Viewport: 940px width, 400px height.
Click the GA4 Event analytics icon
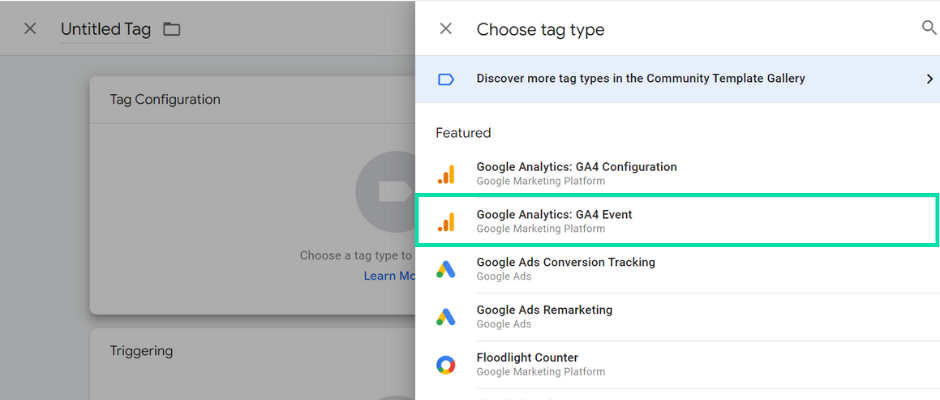click(x=446, y=222)
